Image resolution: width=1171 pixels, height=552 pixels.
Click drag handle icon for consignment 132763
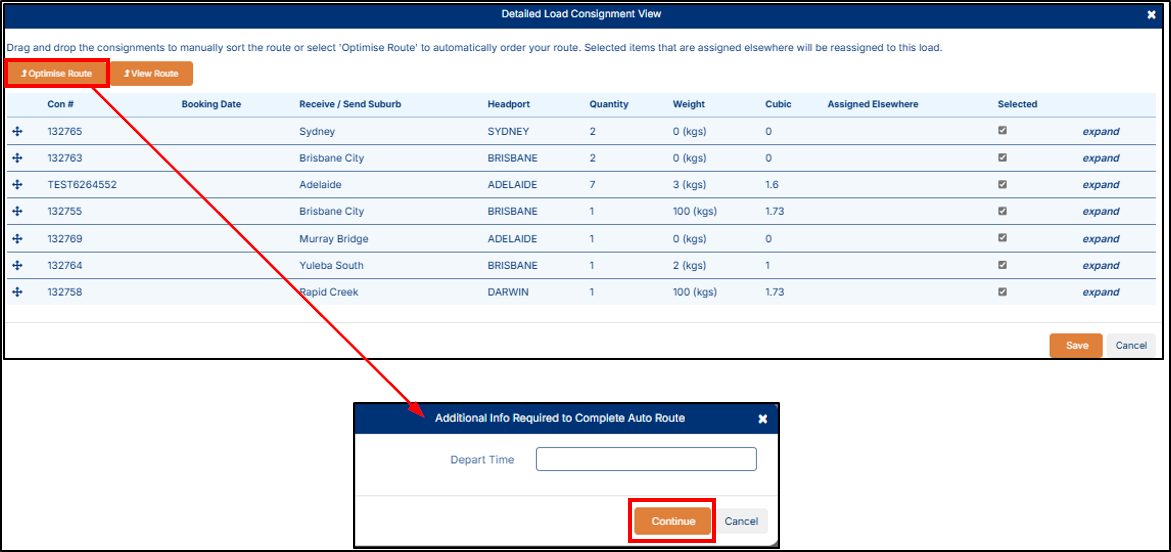17,158
